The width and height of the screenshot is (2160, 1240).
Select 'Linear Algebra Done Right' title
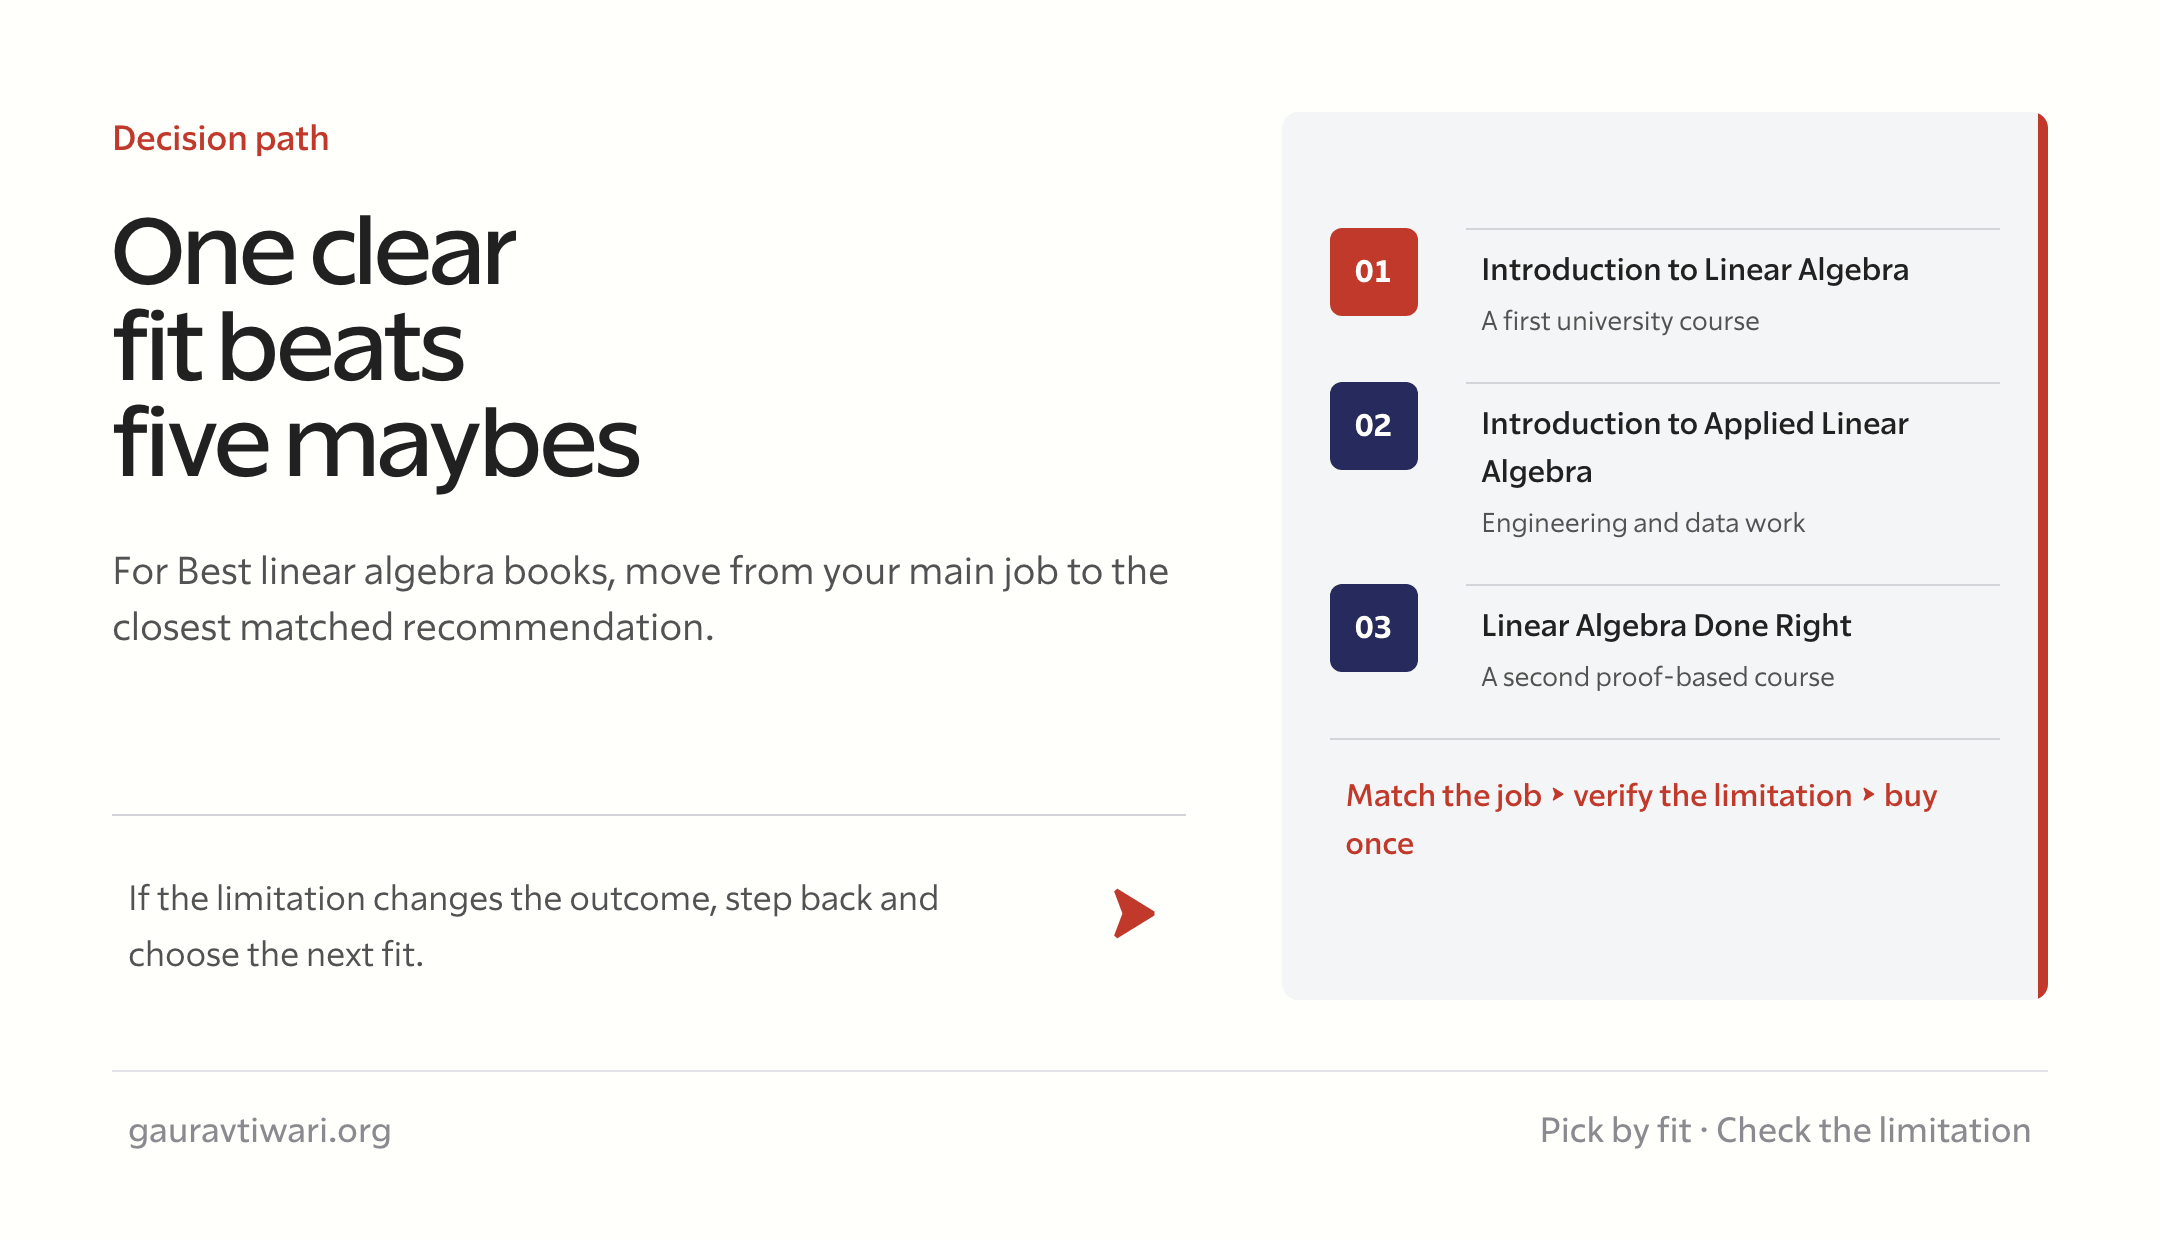(x=1666, y=626)
